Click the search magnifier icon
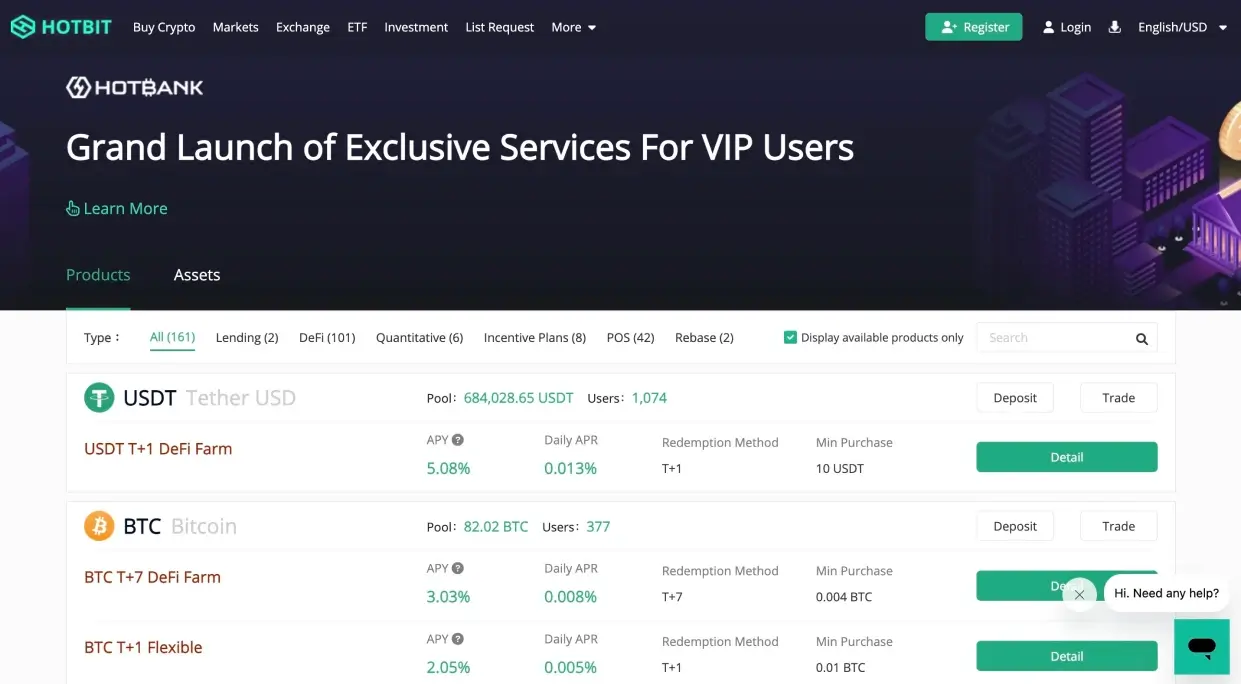The image size is (1241, 684). [1141, 339]
